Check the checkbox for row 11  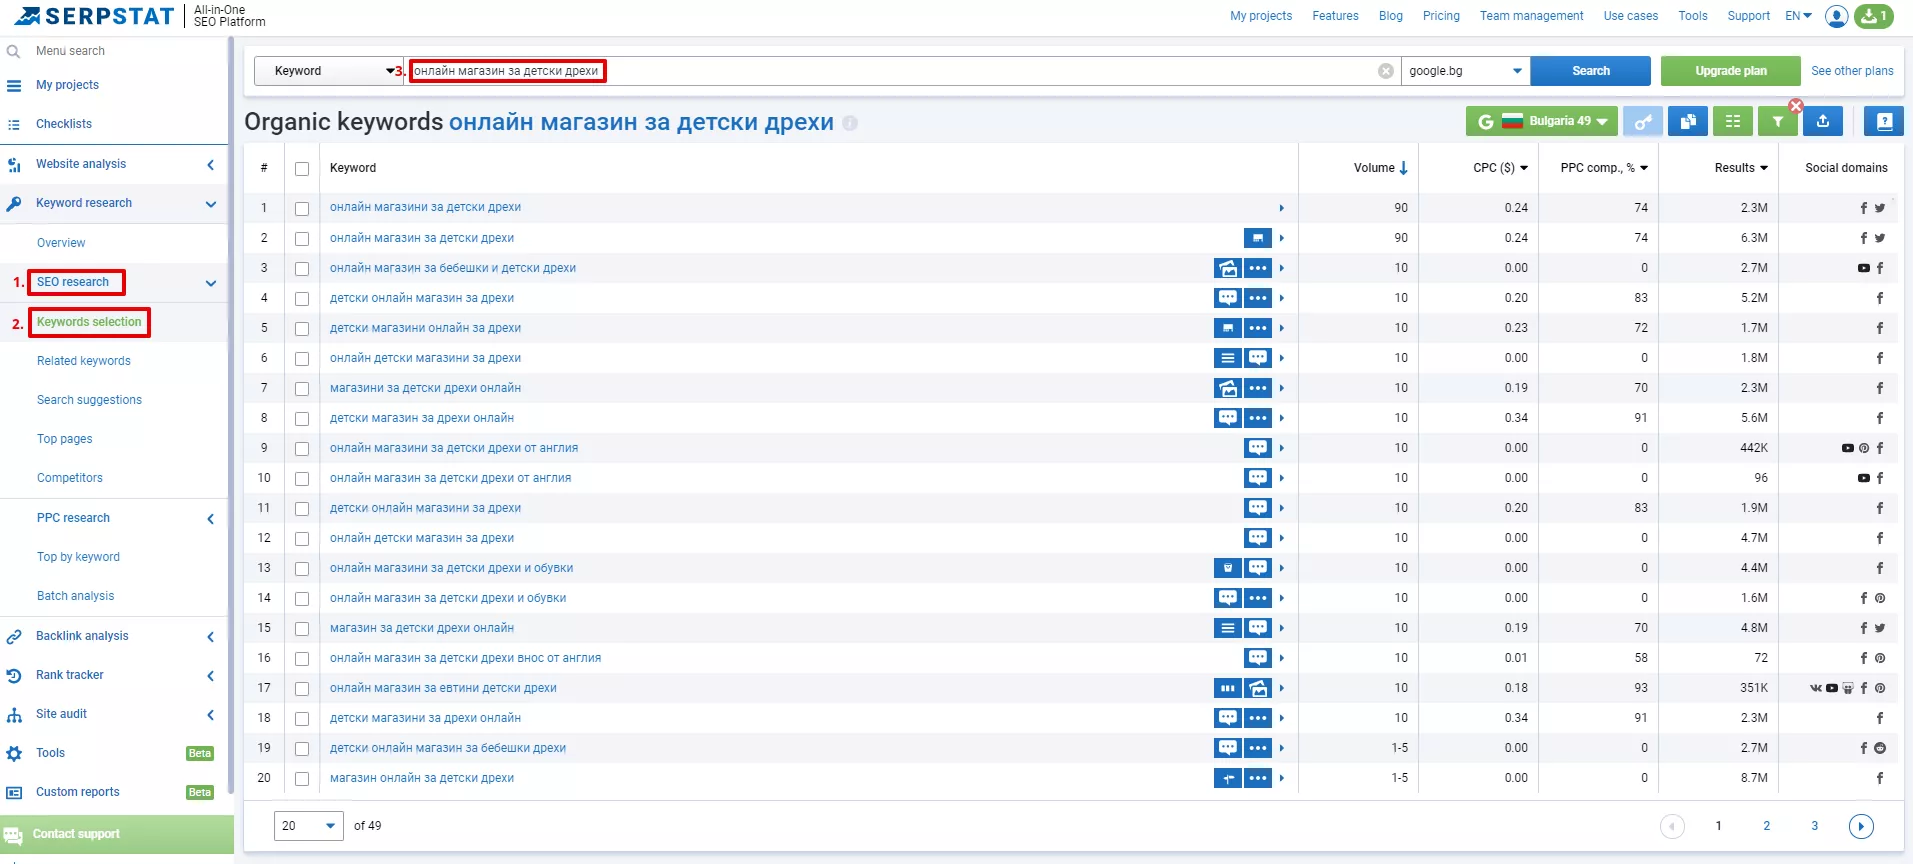tap(302, 509)
